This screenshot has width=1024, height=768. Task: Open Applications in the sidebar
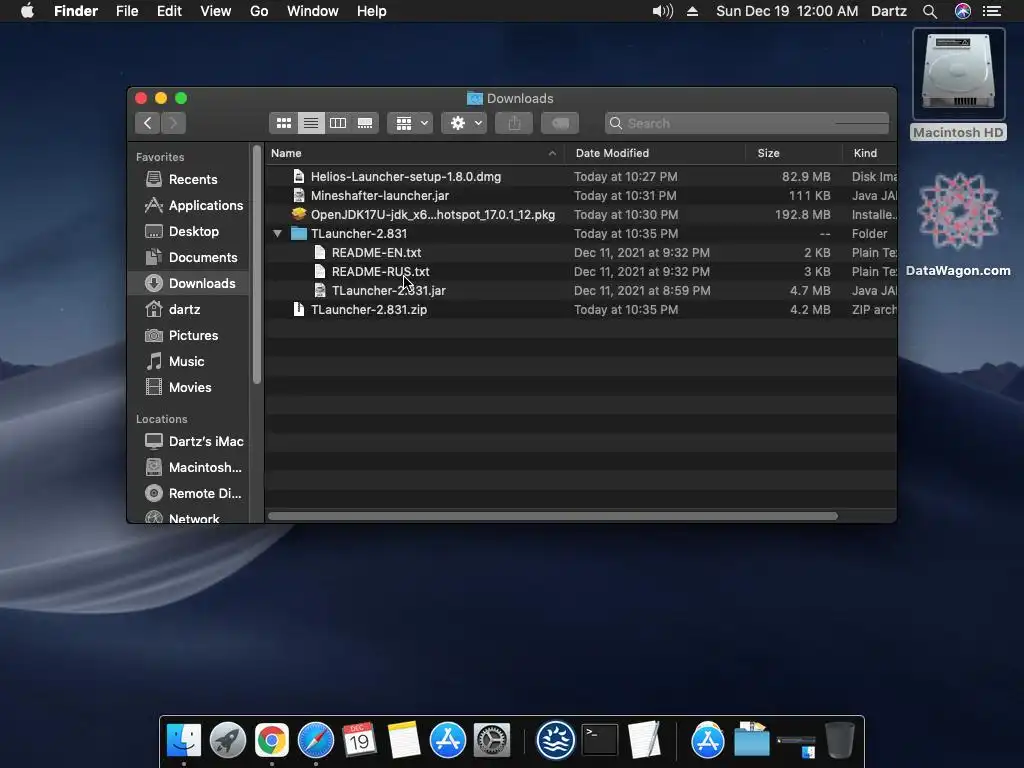click(189, 205)
